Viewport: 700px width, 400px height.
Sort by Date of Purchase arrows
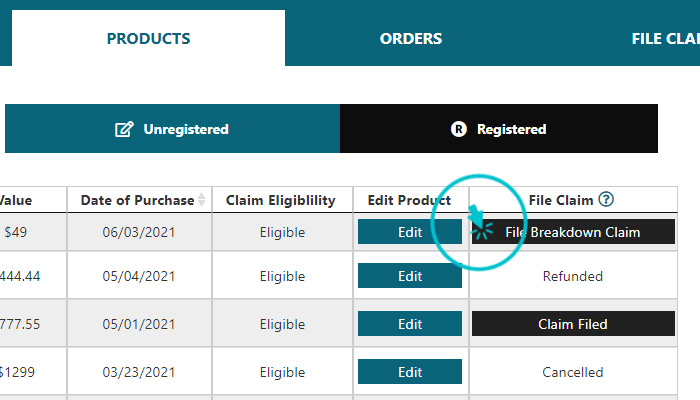(x=202, y=200)
